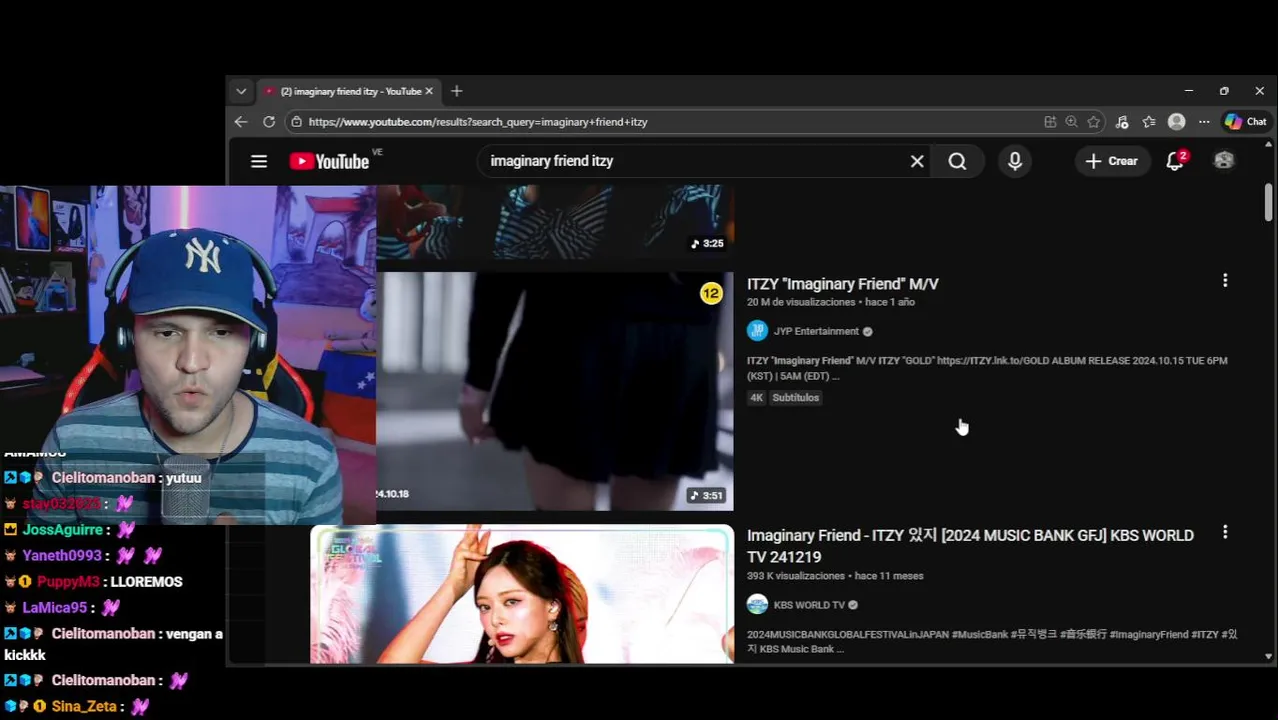Open more options for Music Bank video
This screenshot has height=720, width=1278.
[x=1225, y=533]
